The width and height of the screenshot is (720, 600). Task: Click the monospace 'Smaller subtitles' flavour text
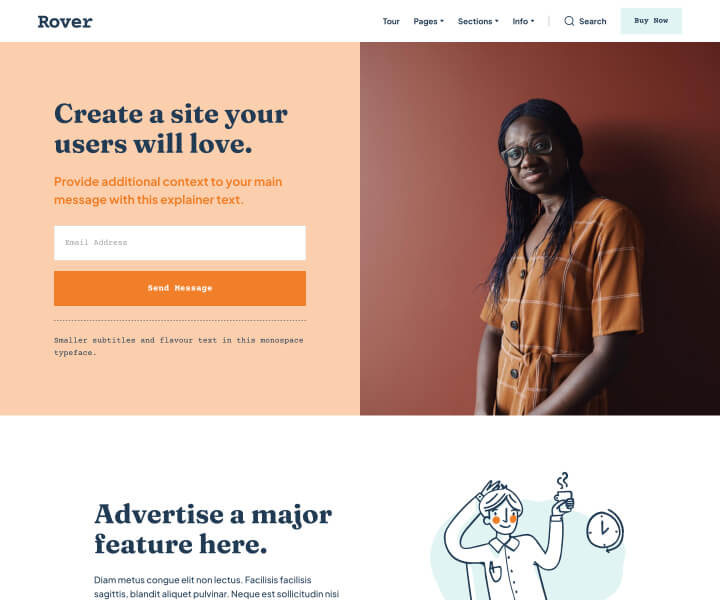pos(179,346)
